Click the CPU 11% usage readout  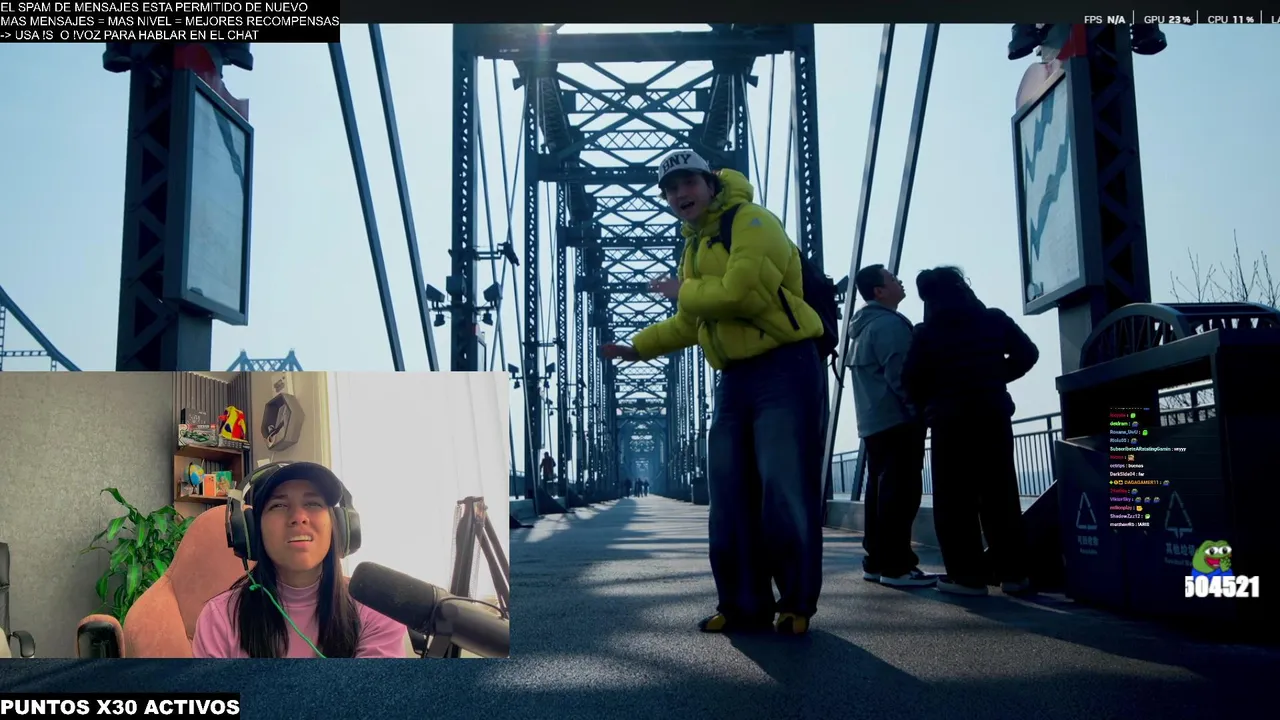[1230, 20]
